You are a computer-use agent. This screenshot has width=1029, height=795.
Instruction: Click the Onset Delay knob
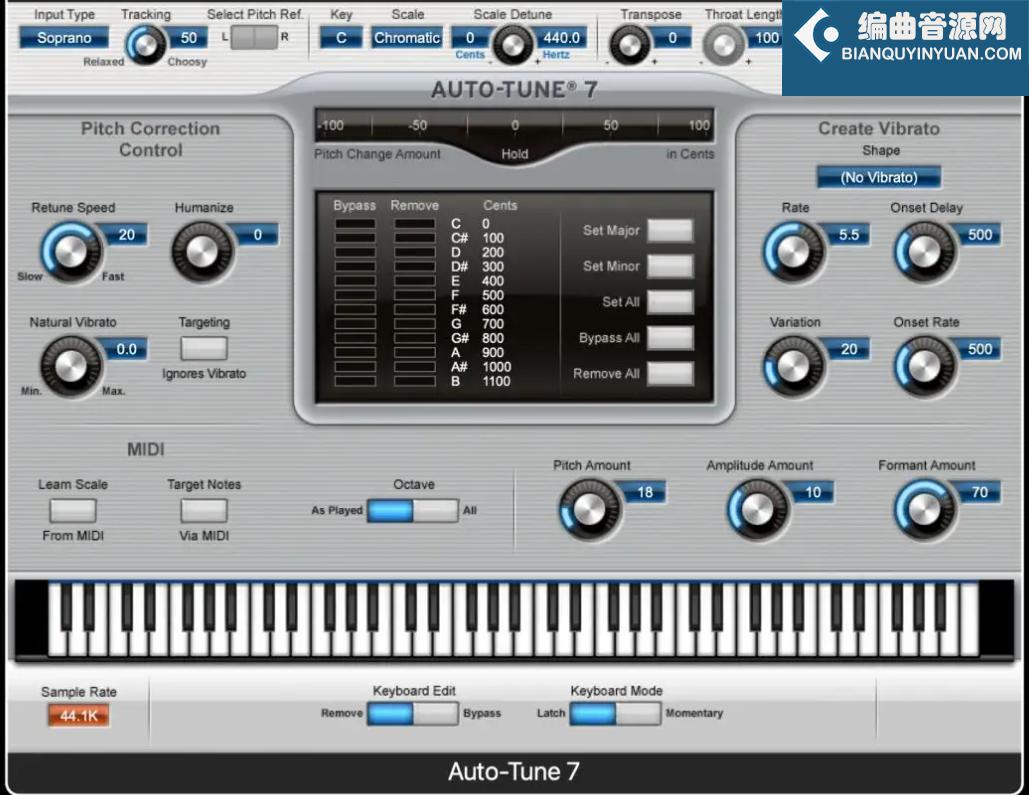click(x=925, y=251)
